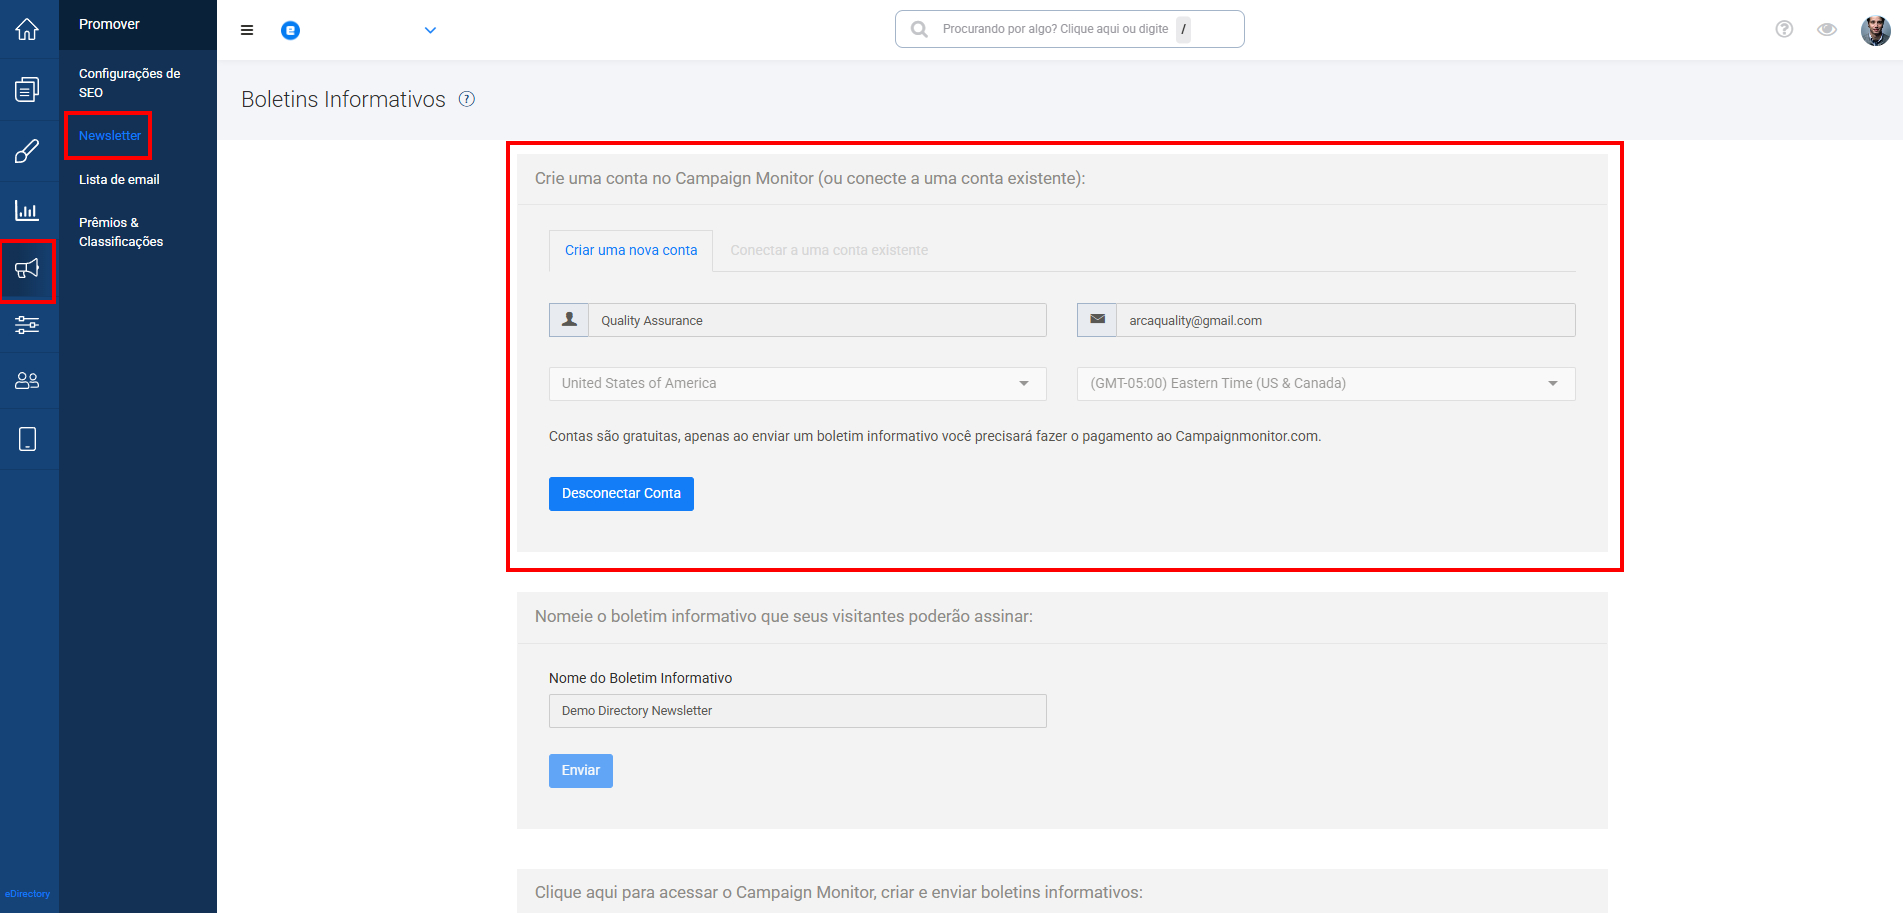Open the bar chart statistics icon

[x=27, y=210]
